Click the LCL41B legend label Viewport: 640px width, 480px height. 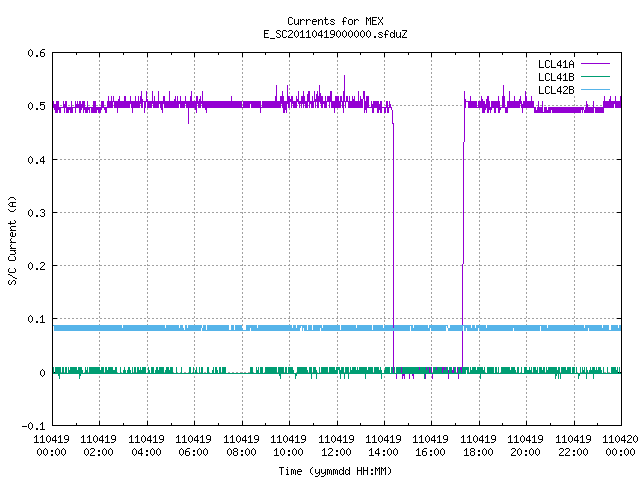556,77
